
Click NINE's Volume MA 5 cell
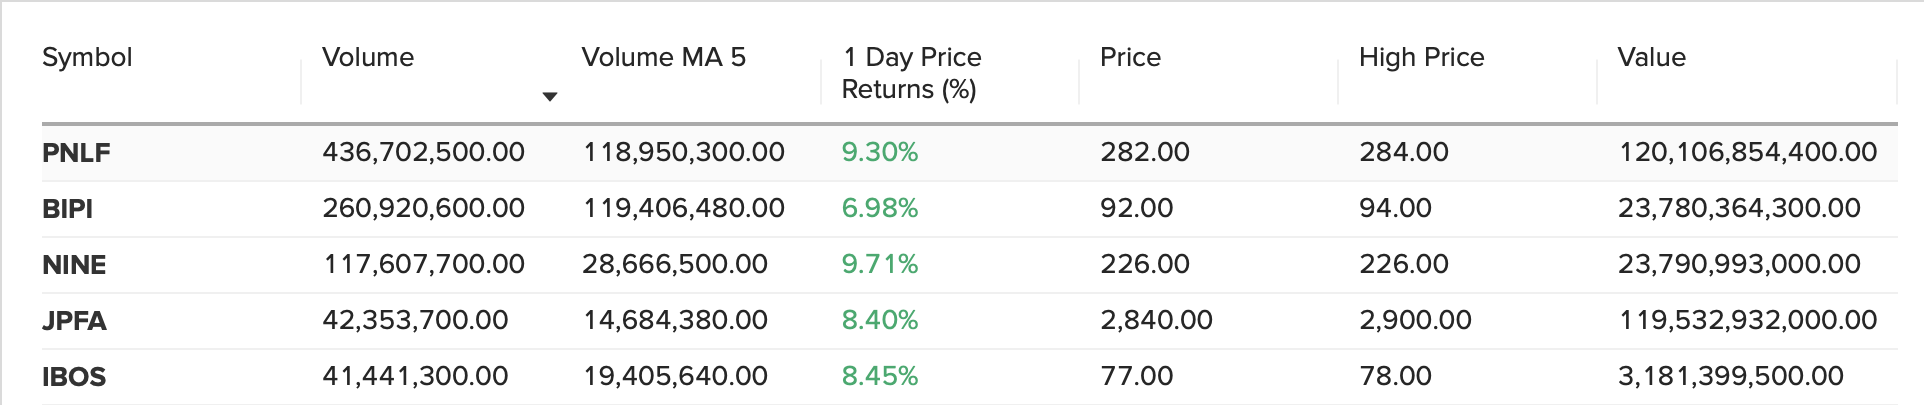674,264
